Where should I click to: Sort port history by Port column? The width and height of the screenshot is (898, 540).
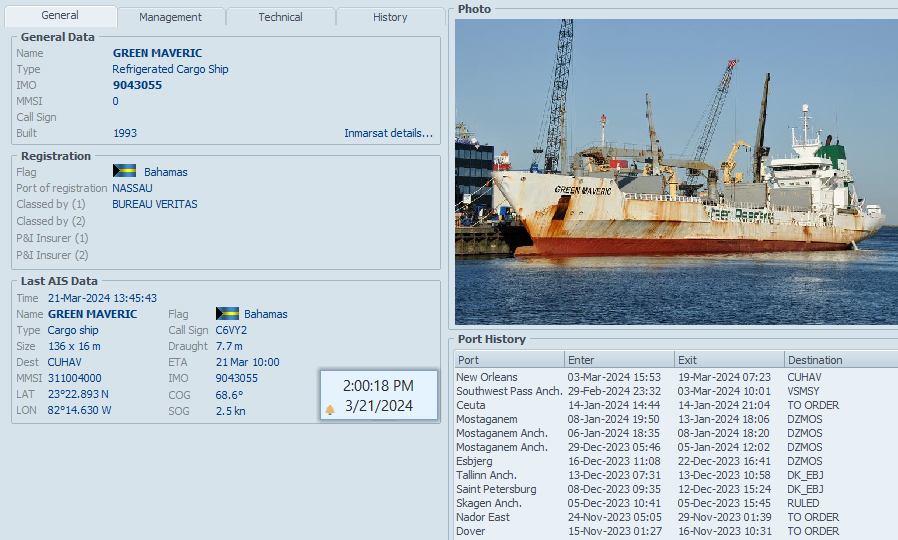point(510,360)
